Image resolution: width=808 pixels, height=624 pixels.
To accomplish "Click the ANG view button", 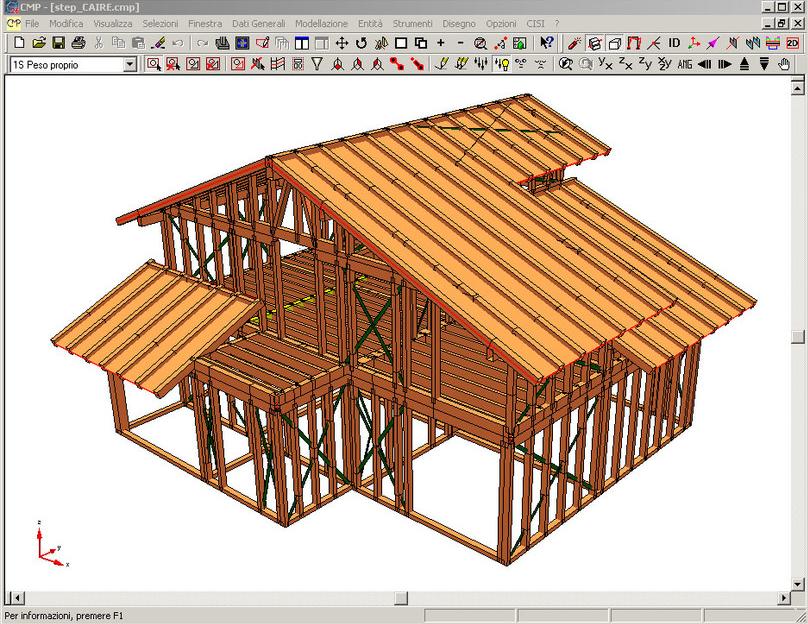I will click(x=684, y=64).
